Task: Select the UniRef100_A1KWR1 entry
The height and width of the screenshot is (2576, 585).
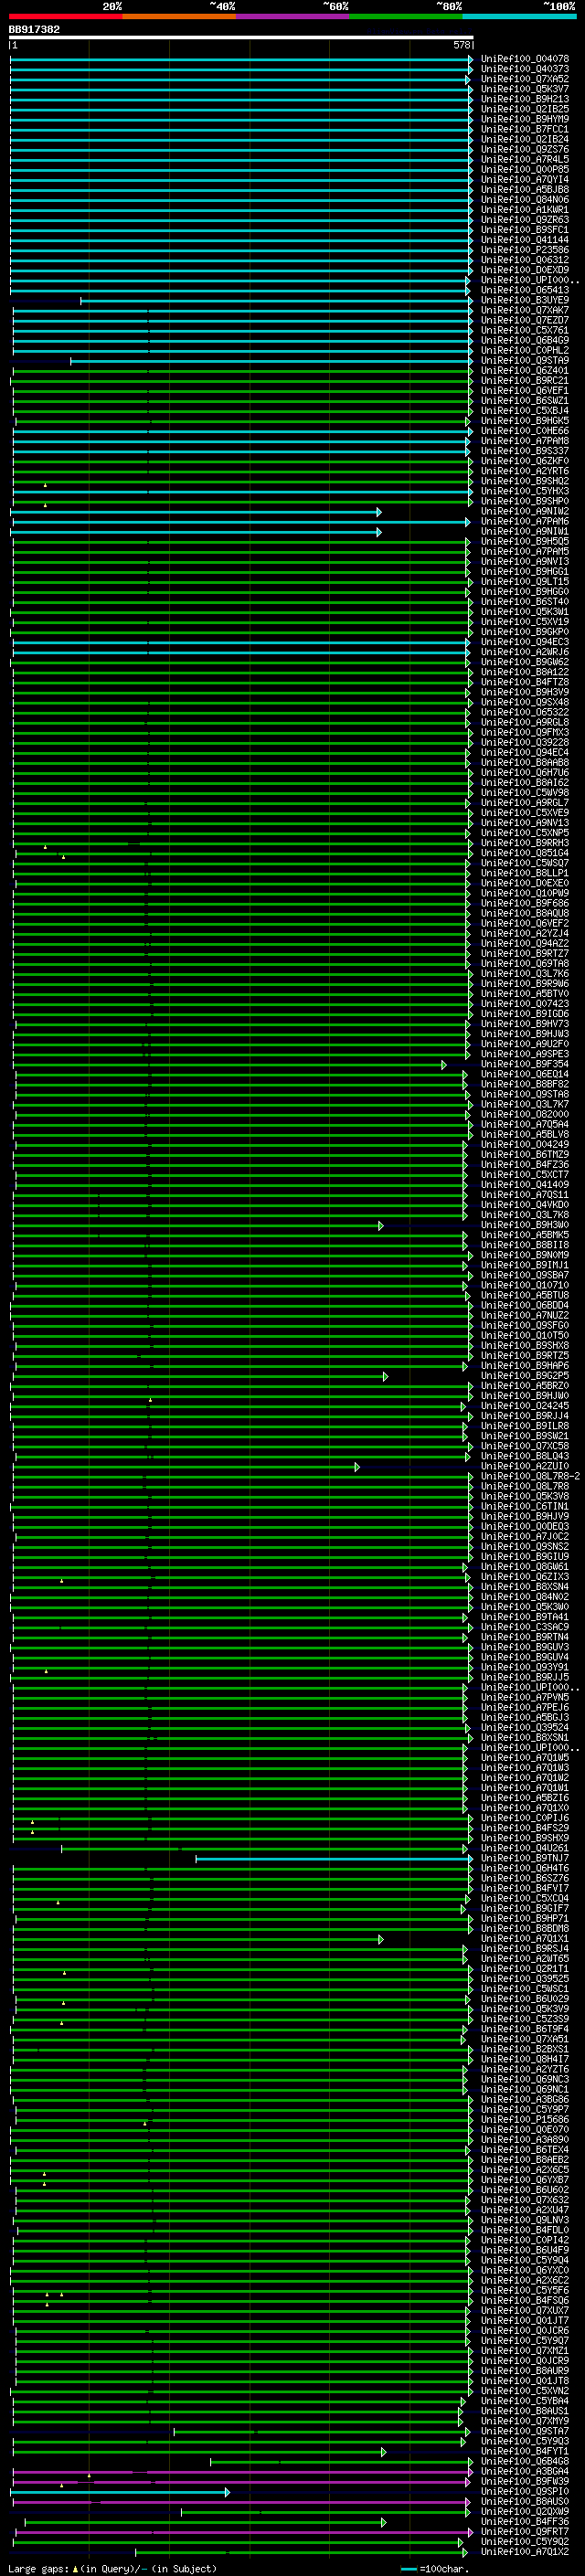Action: 525,210
